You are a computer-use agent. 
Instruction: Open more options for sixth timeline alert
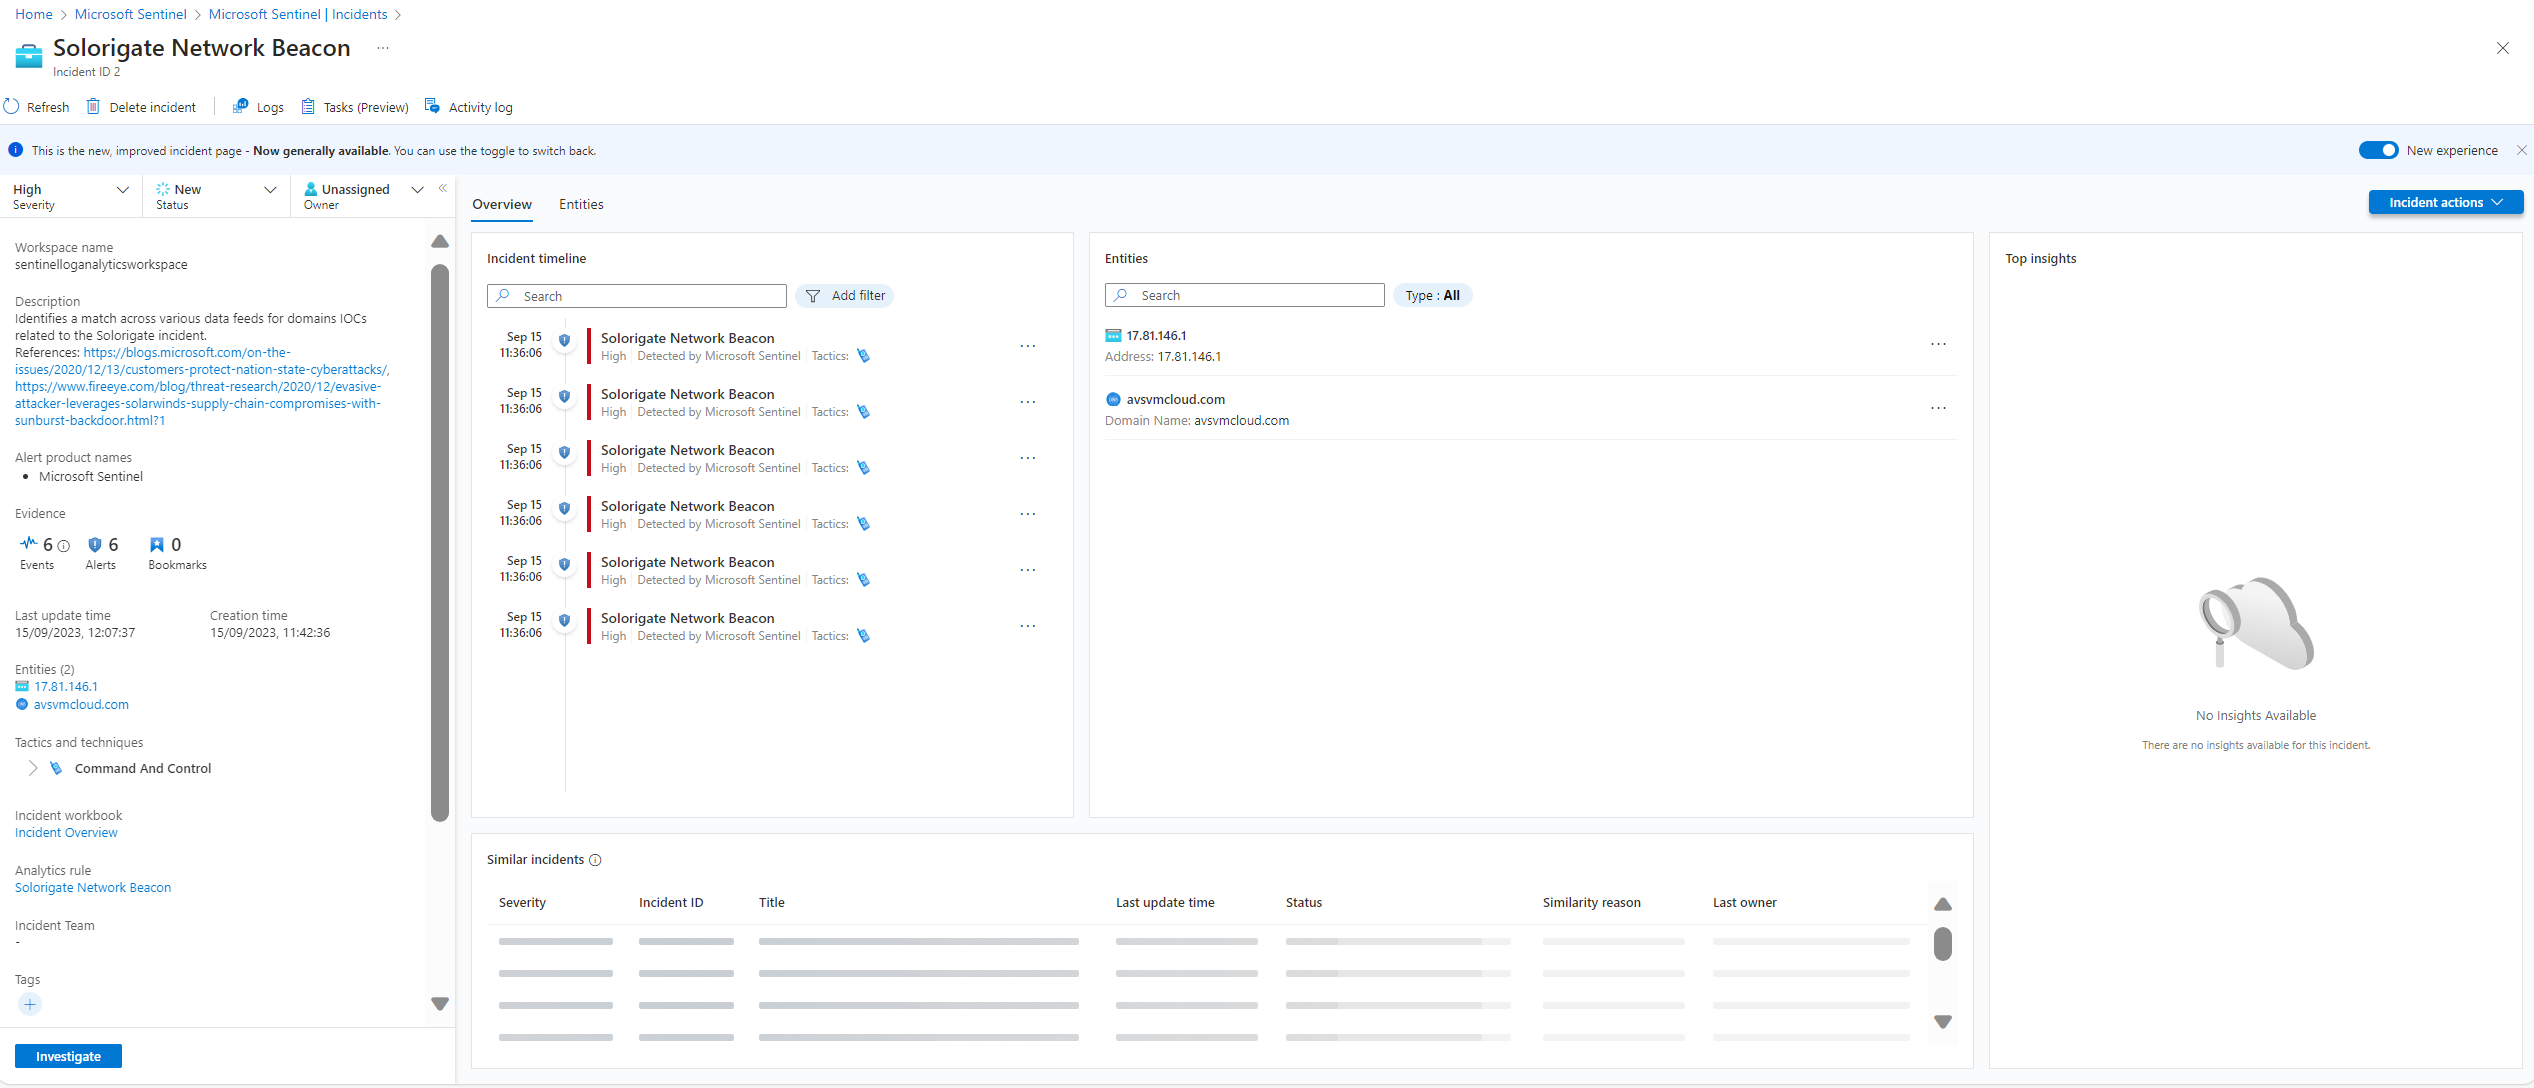point(1027,626)
